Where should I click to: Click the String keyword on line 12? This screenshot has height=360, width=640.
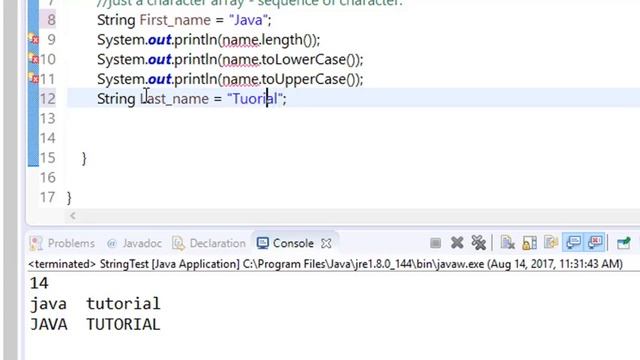[x=116, y=99]
